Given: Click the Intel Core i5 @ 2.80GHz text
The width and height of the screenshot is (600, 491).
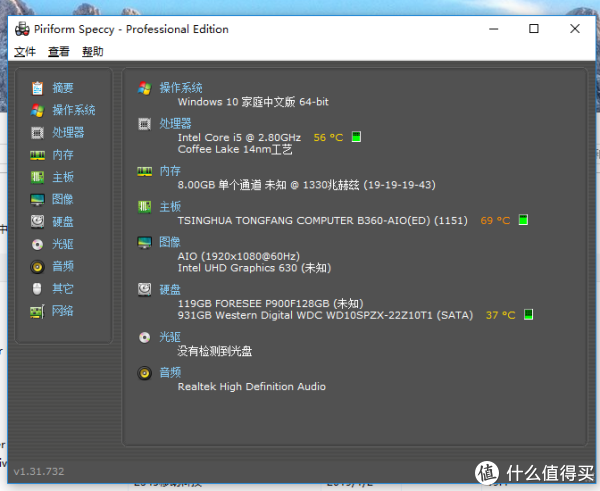Looking at the screenshot, I should click(x=239, y=137).
